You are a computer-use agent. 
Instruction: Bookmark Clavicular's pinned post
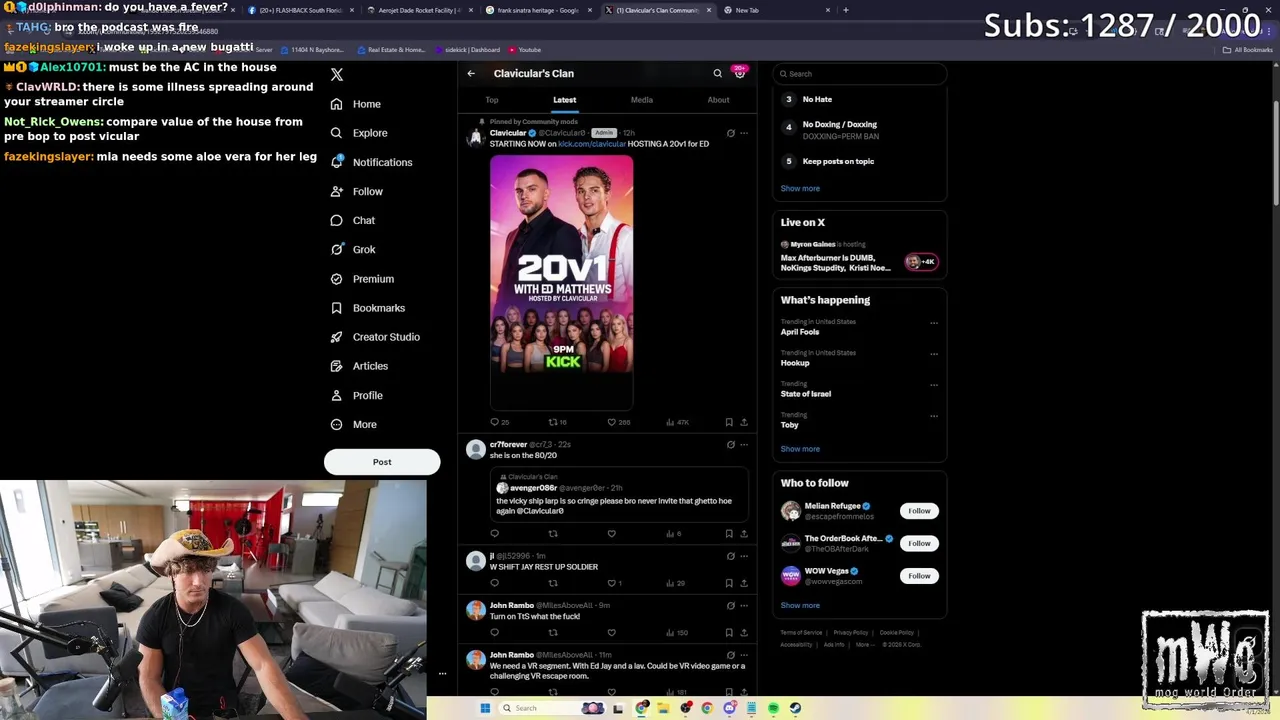click(x=729, y=422)
